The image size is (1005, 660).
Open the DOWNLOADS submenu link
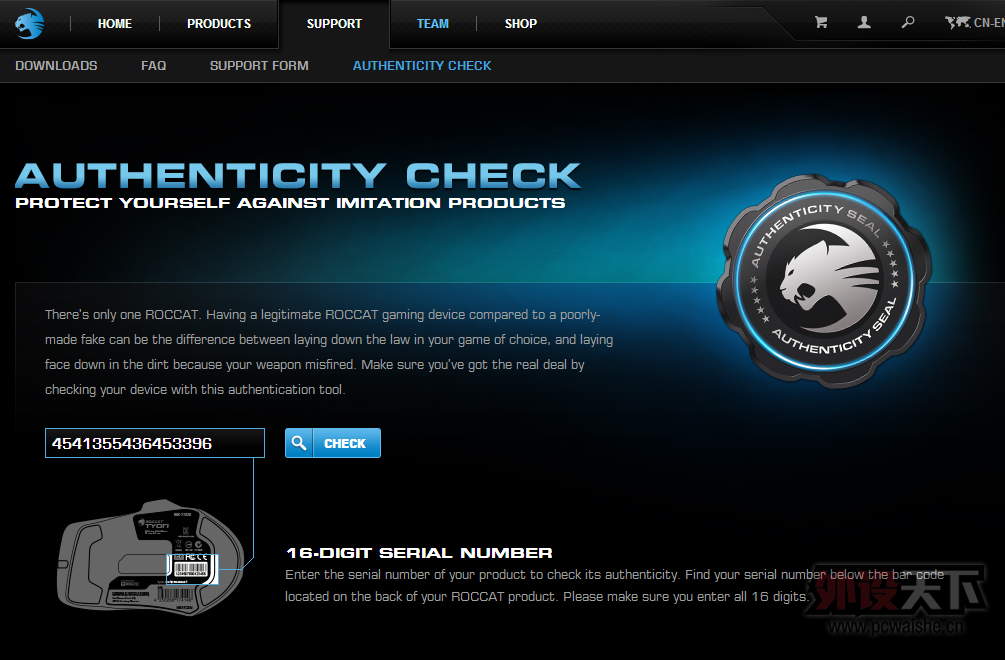pos(56,65)
